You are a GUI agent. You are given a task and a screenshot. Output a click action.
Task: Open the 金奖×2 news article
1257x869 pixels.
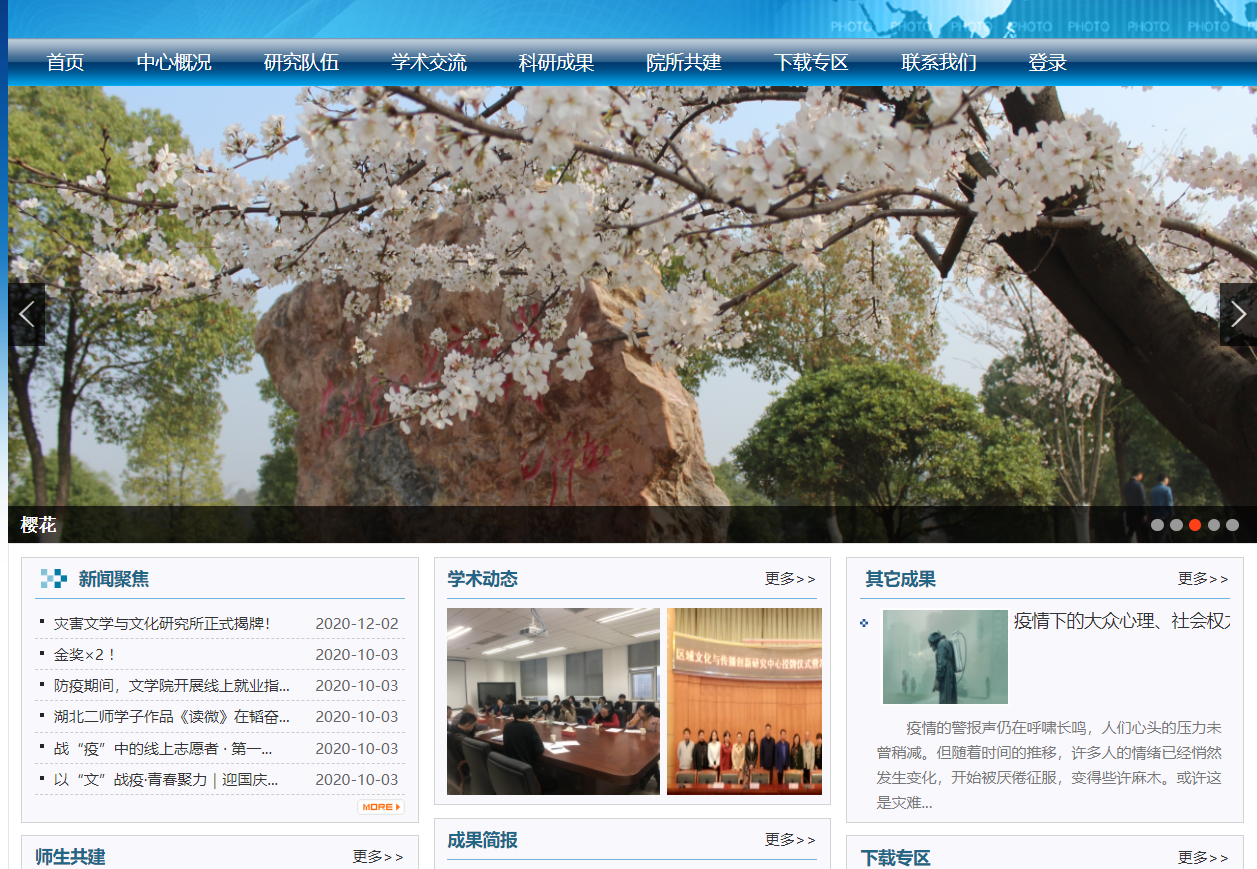click(85, 655)
